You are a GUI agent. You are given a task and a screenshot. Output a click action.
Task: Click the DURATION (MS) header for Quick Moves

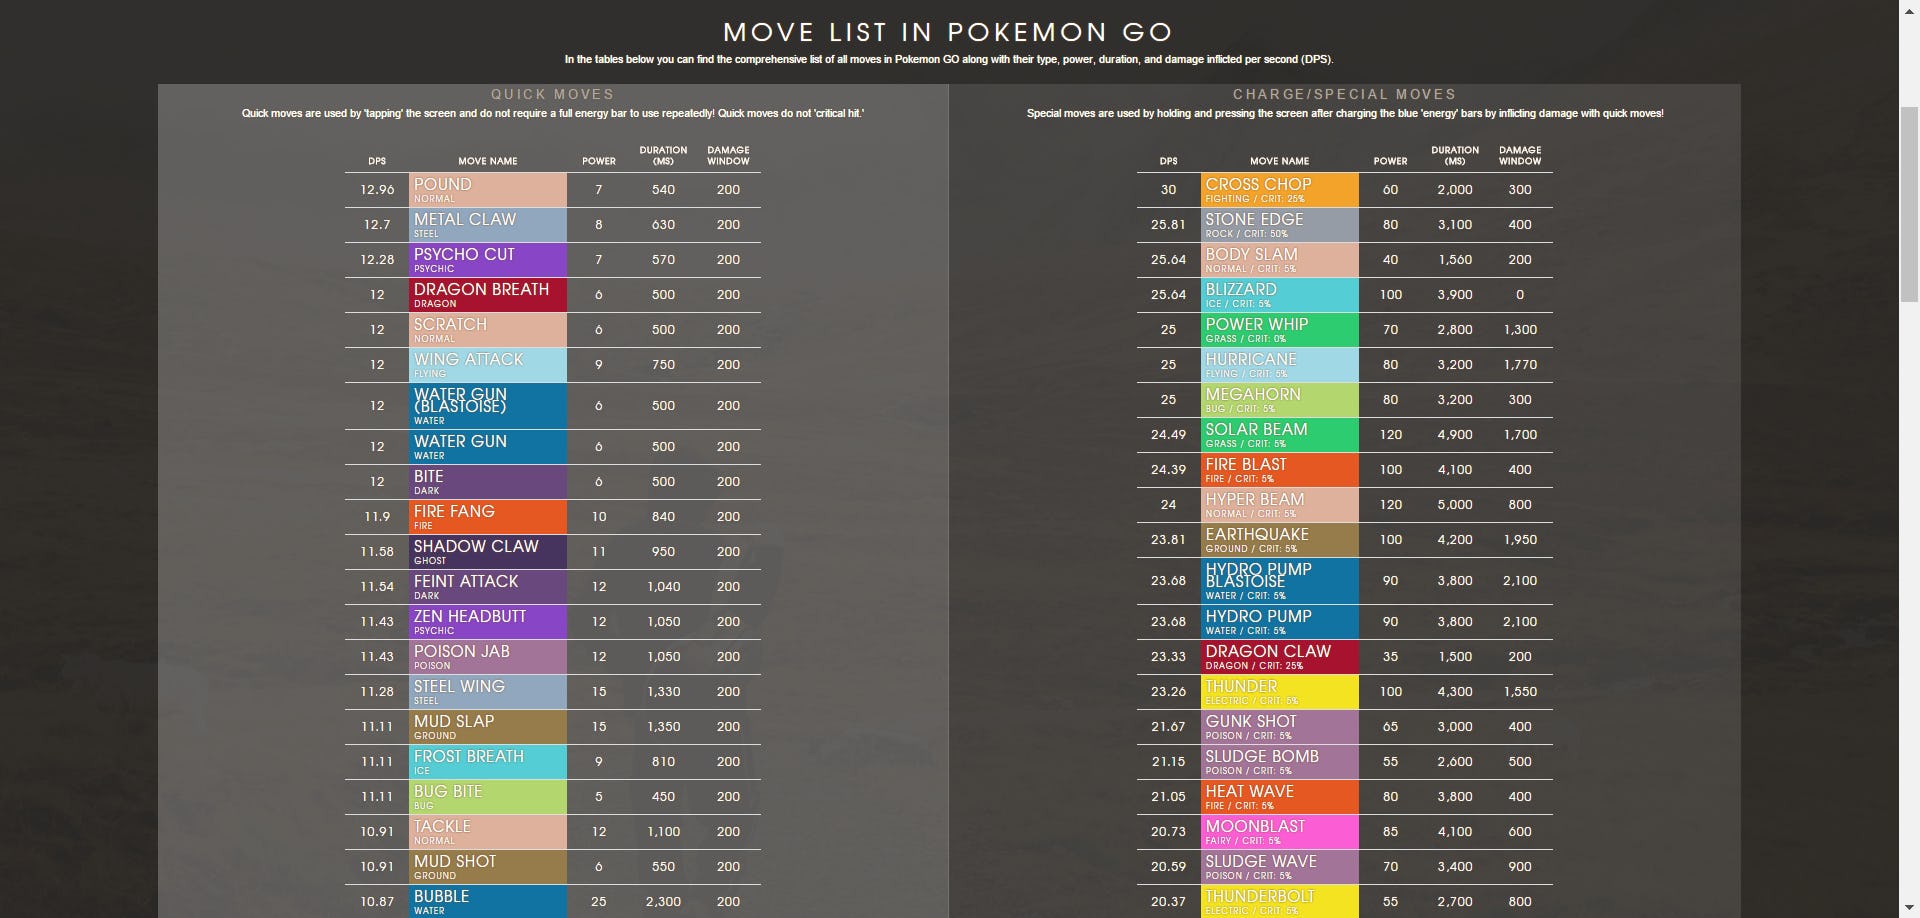tap(663, 155)
